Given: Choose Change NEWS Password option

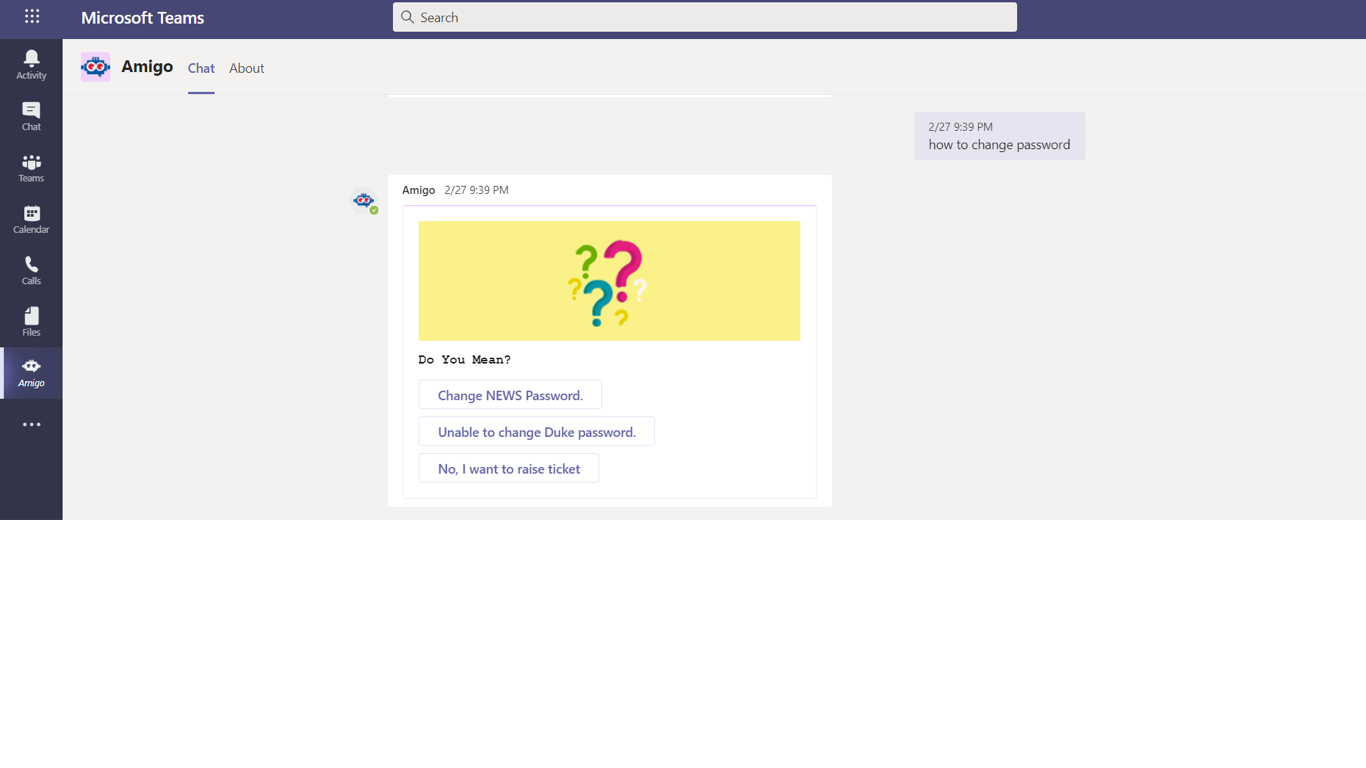Looking at the screenshot, I should (x=510, y=394).
